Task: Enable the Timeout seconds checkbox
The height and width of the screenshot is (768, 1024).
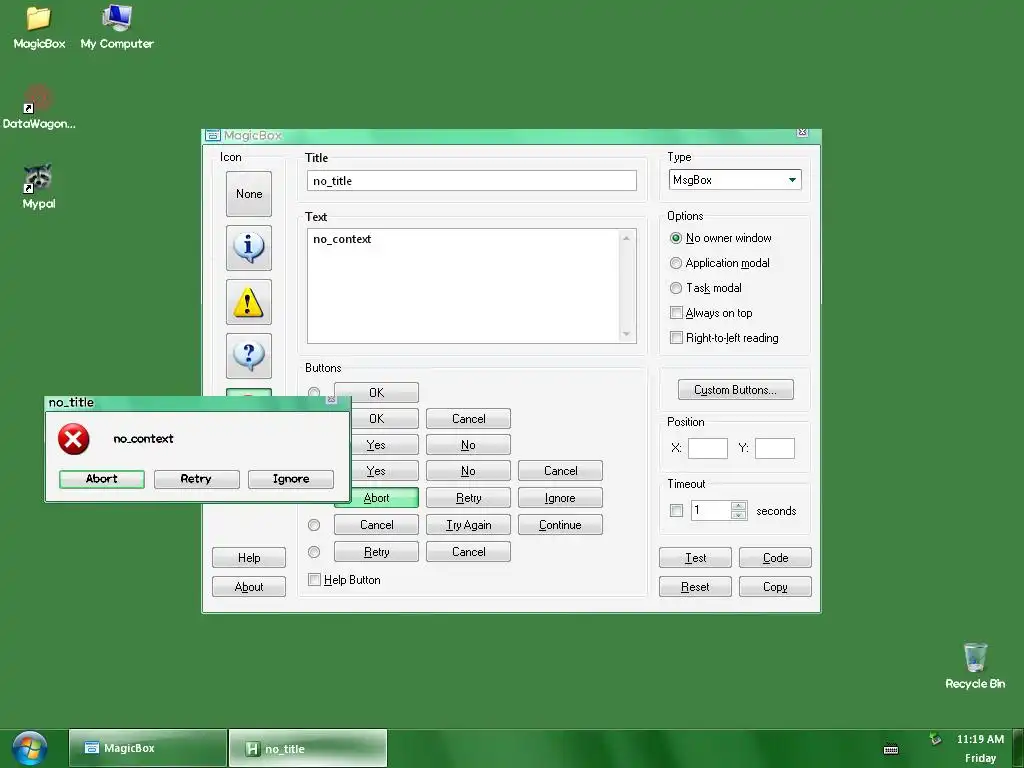Action: tap(677, 511)
